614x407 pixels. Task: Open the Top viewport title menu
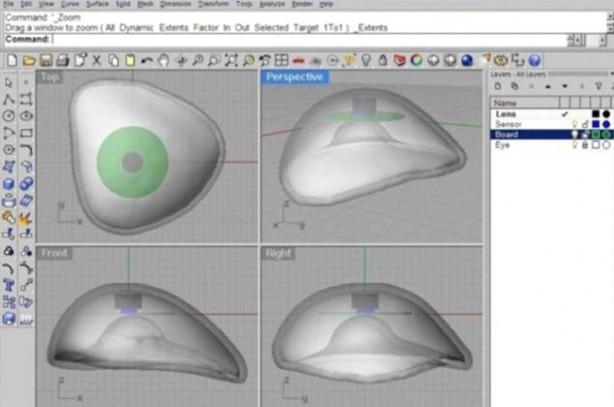click(x=49, y=77)
